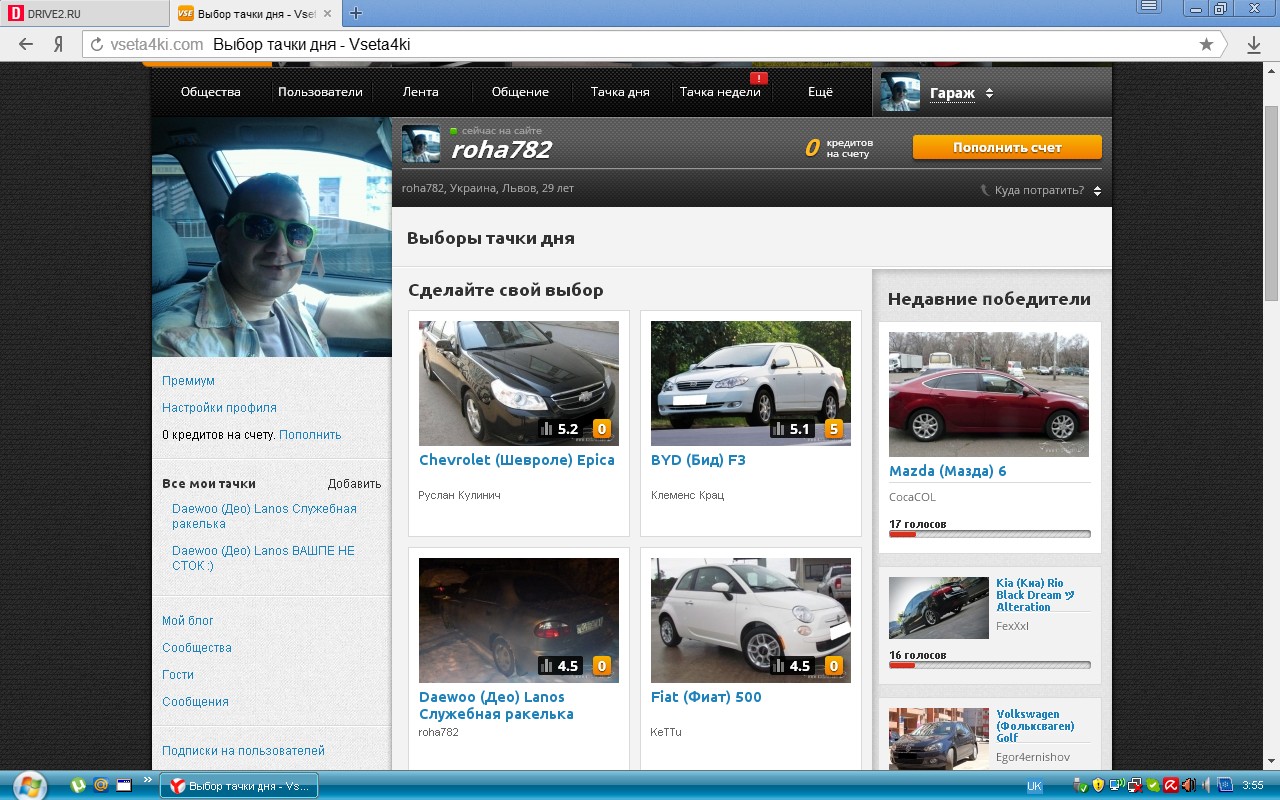Go to the Лента section
This screenshot has width=1280, height=800.
420,92
